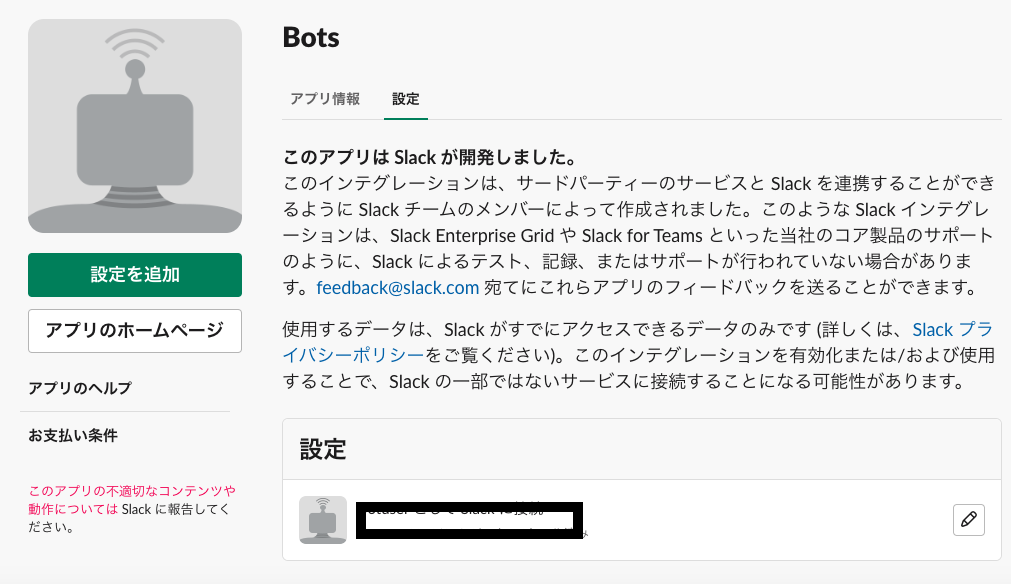
Task: Select the small bot avatar in the 設定 row
Action: (323, 519)
